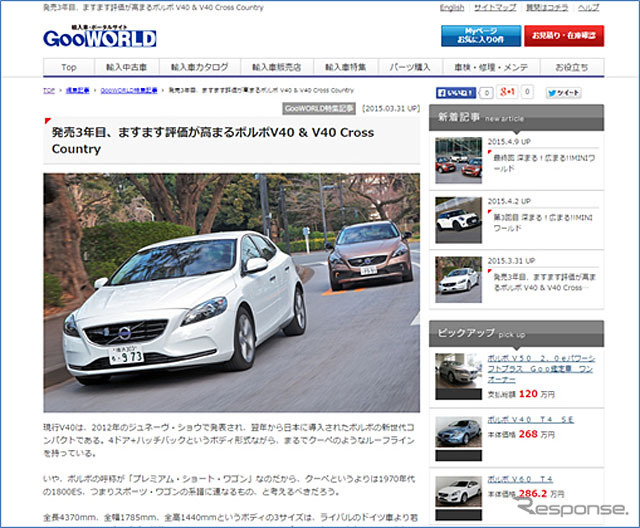640x528 pixels.
Task: Click the GooWORLD logo
Action: click(100, 36)
